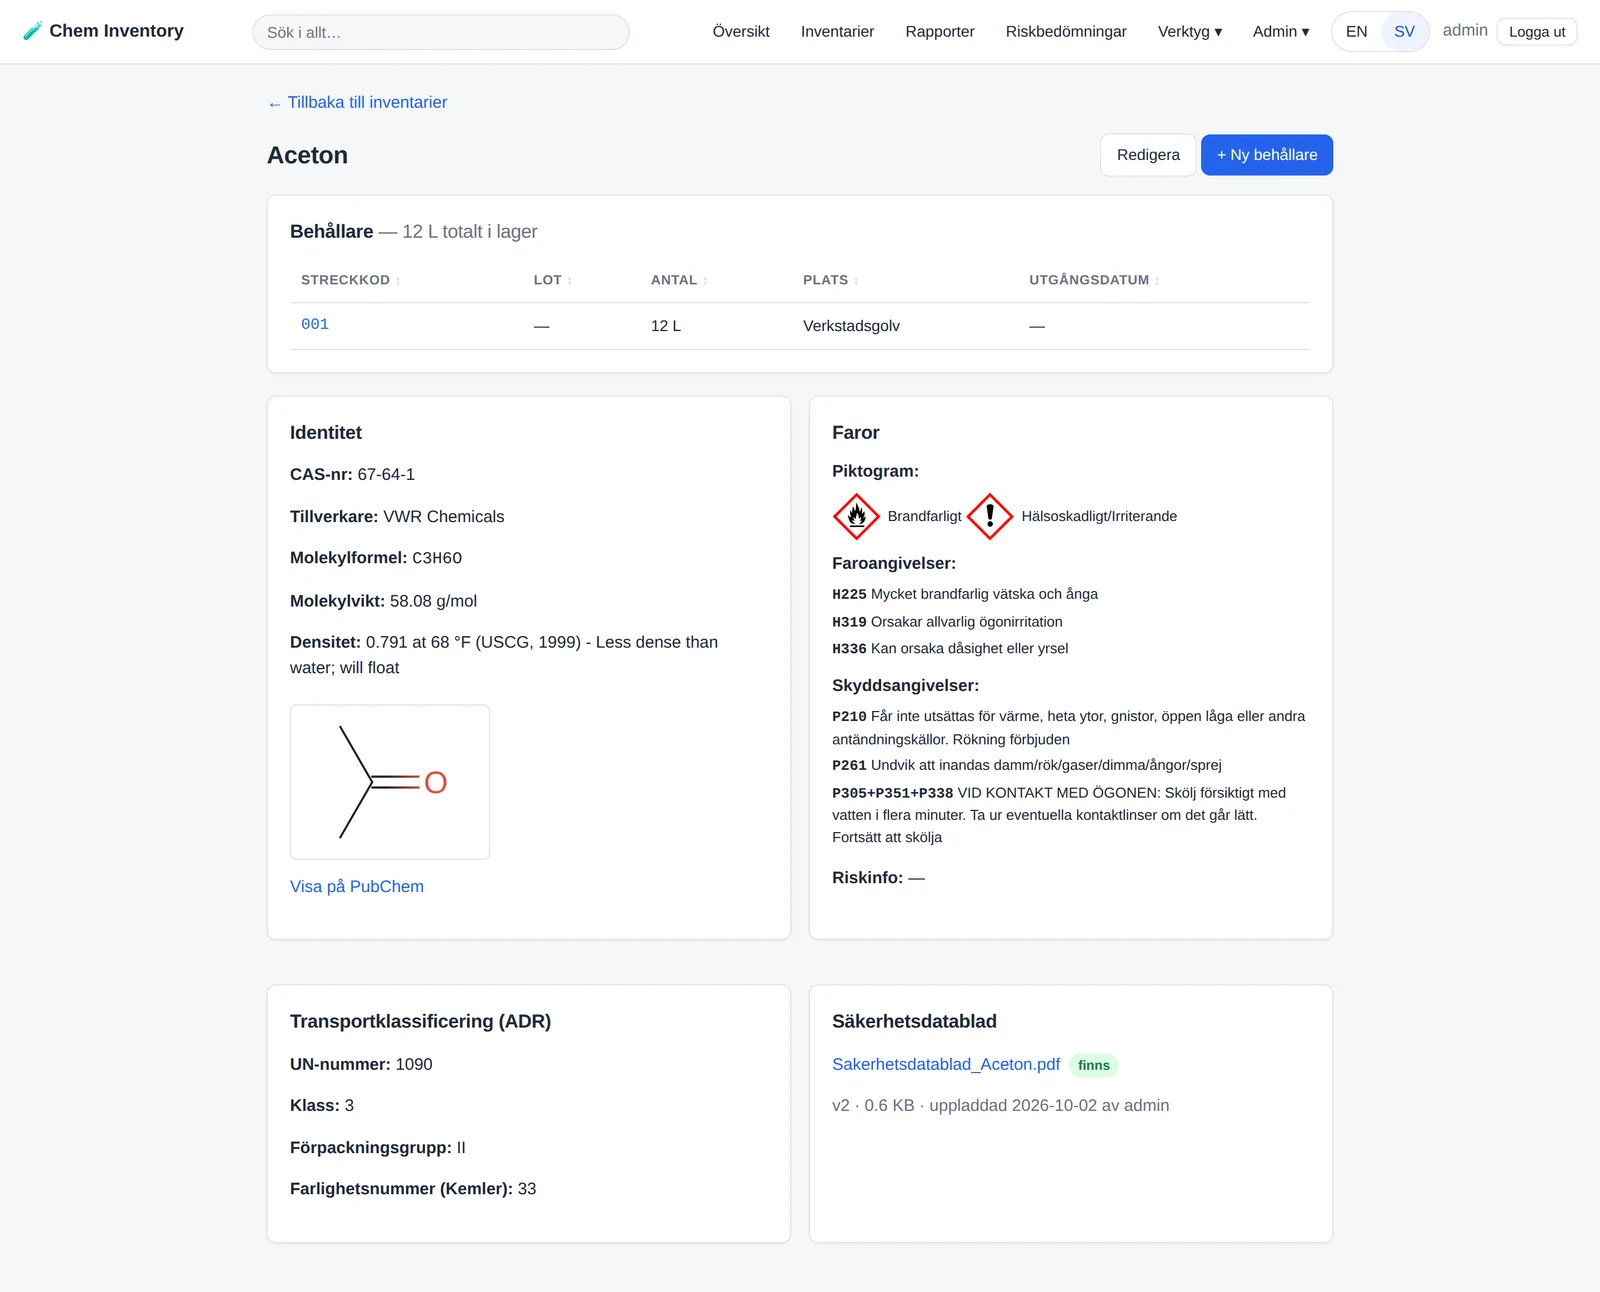Click the P210 precautionary statement
This screenshot has height=1292, width=1600.
pos(1069,727)
